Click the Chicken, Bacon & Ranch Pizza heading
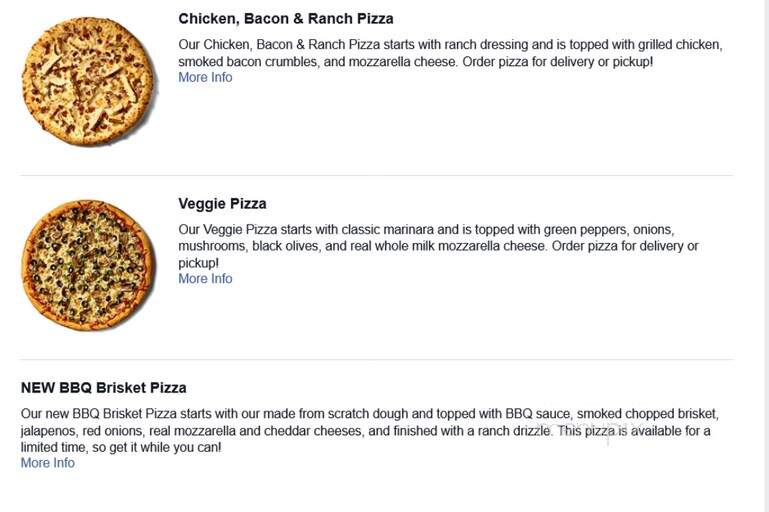This screenshot has width=769, height=512. point(286,19)
